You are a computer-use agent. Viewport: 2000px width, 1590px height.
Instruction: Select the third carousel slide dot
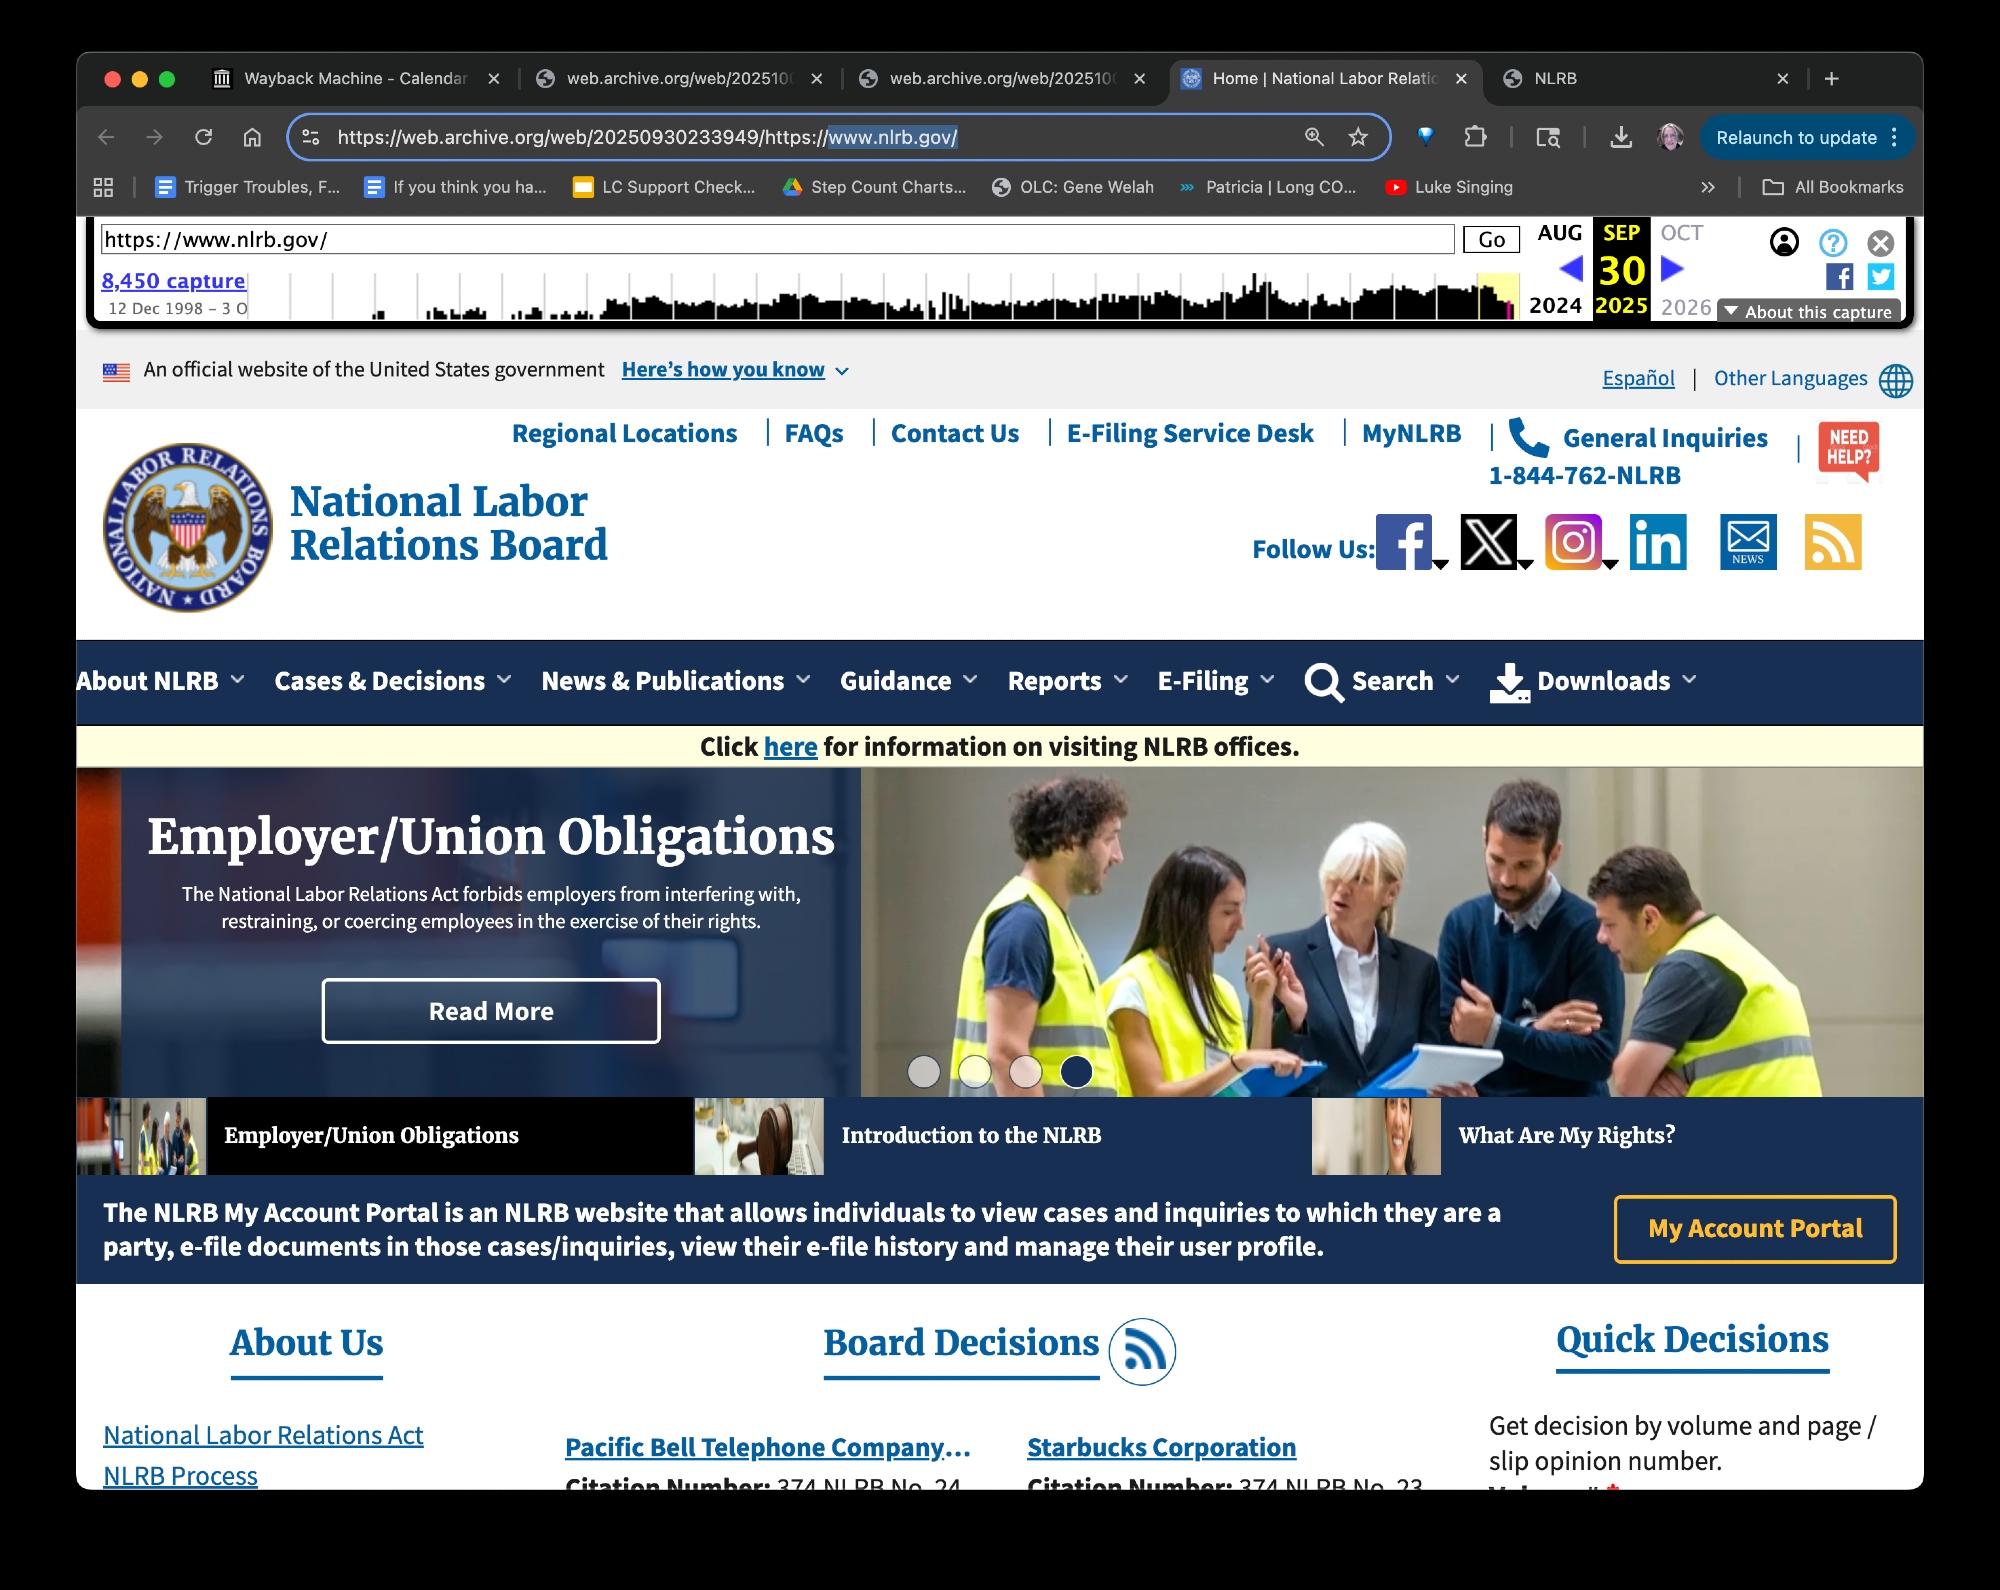point(1025,1071)
